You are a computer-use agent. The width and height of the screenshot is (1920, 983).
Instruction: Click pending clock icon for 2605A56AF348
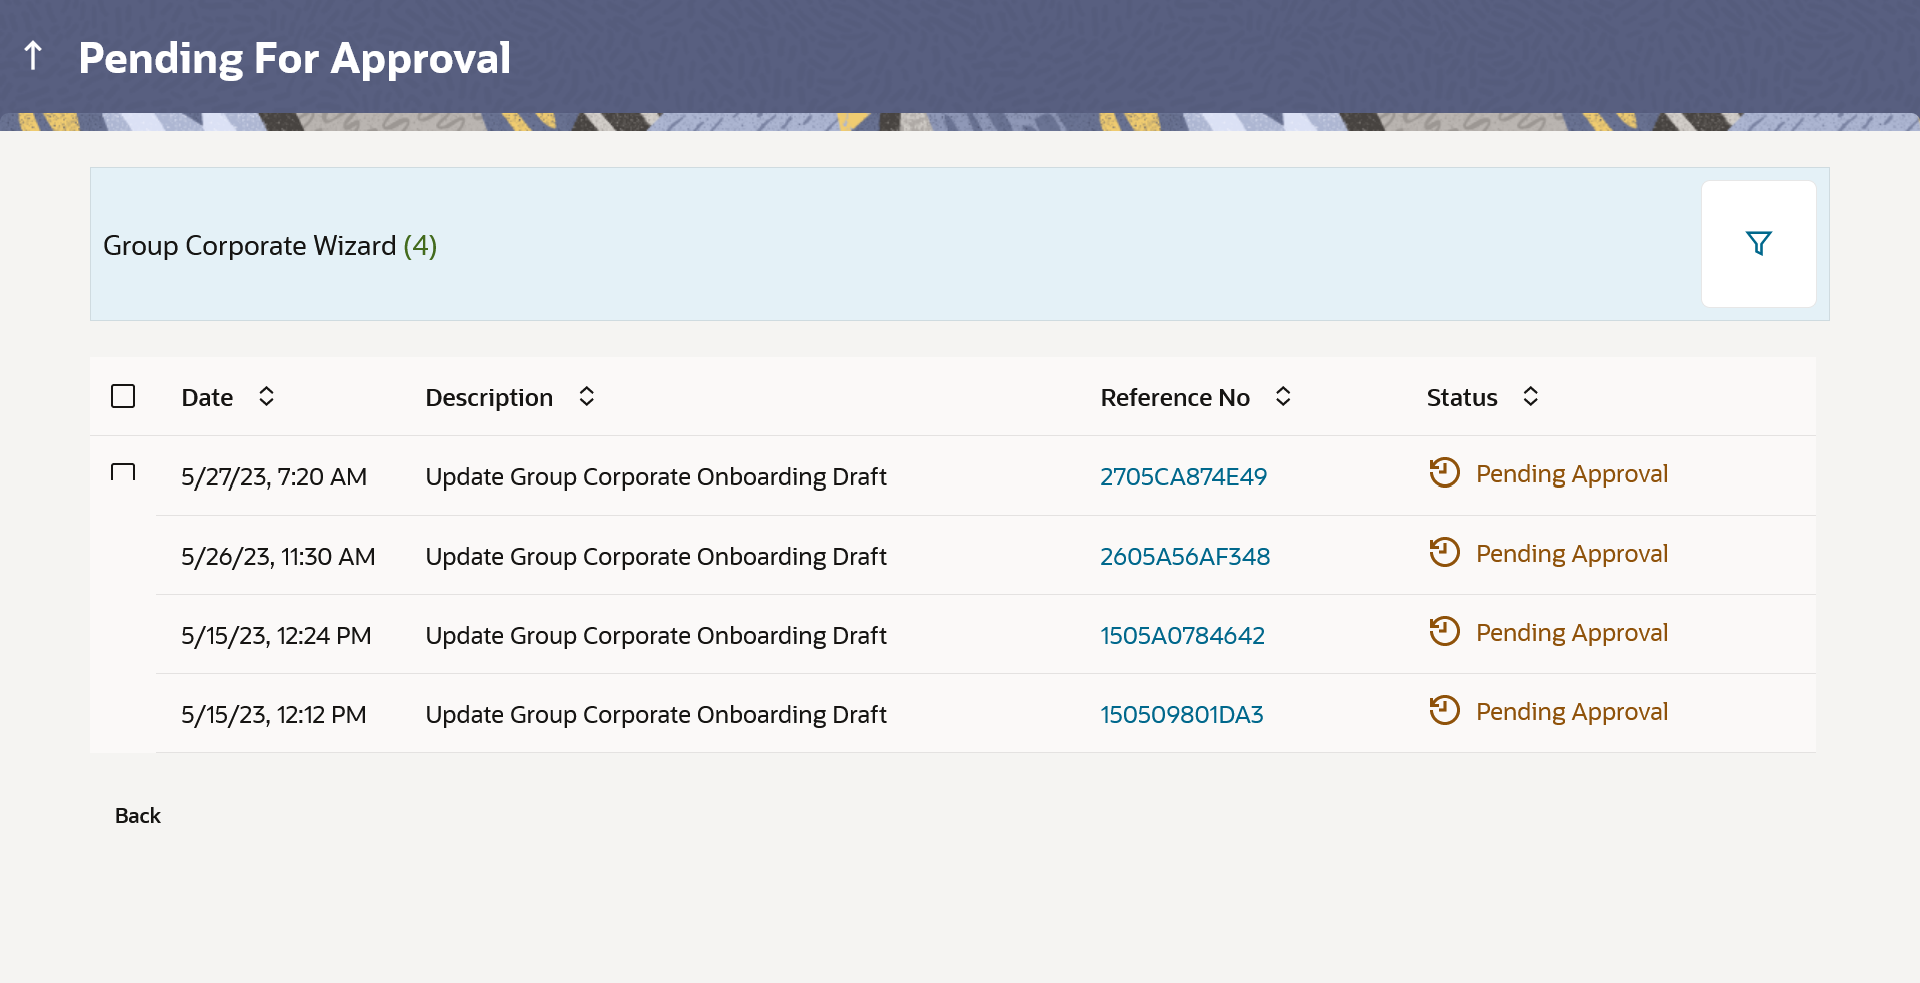click(1444, 553)
